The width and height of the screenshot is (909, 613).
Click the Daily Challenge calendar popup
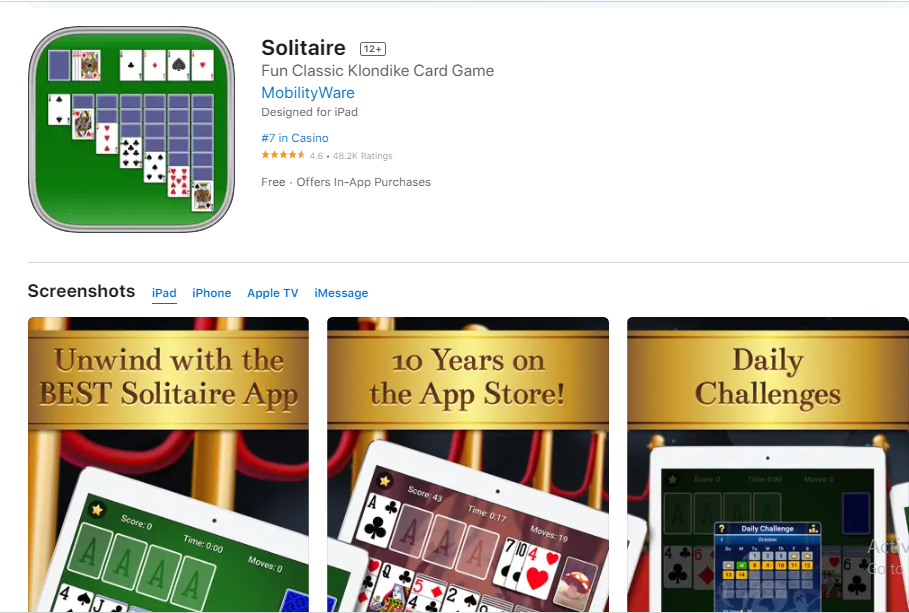(768, 565)
